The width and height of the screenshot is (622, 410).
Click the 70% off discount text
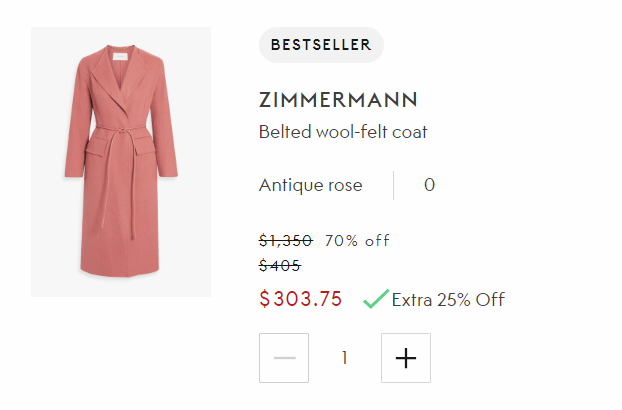tap(357, 240)
